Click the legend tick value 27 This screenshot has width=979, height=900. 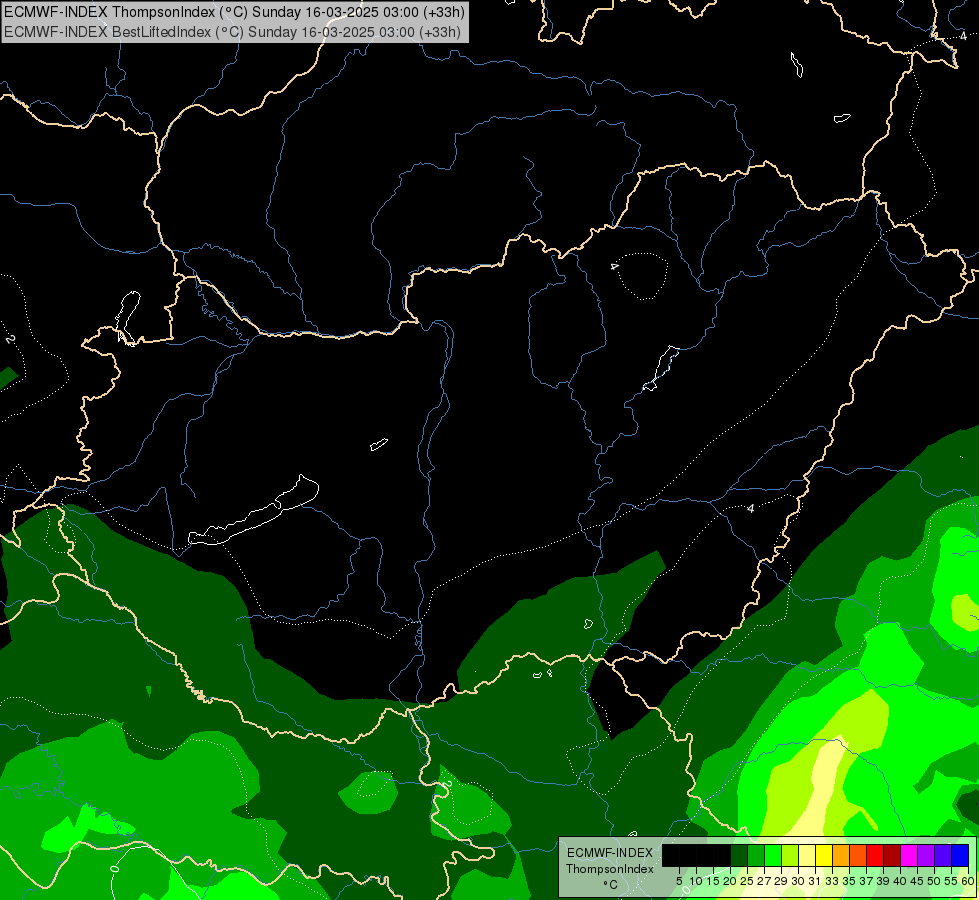(764, 881)
